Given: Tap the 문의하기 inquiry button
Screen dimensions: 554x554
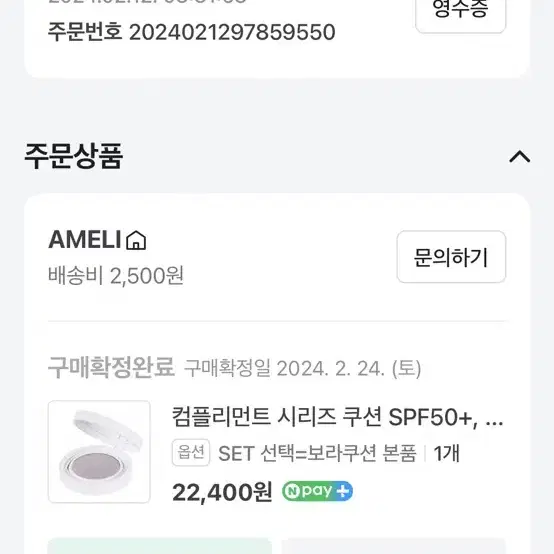Looking at the screenshot, I should [x=451, y=257].
